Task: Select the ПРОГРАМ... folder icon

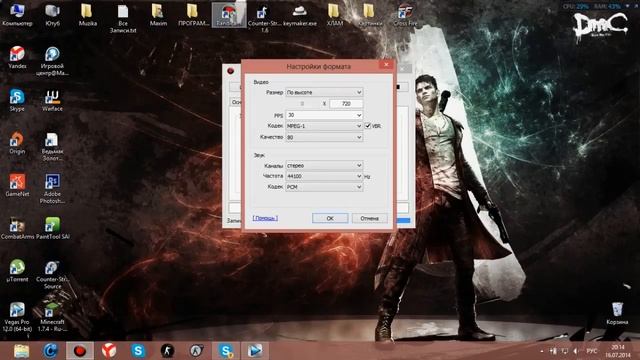Action: tap(193, 15)
